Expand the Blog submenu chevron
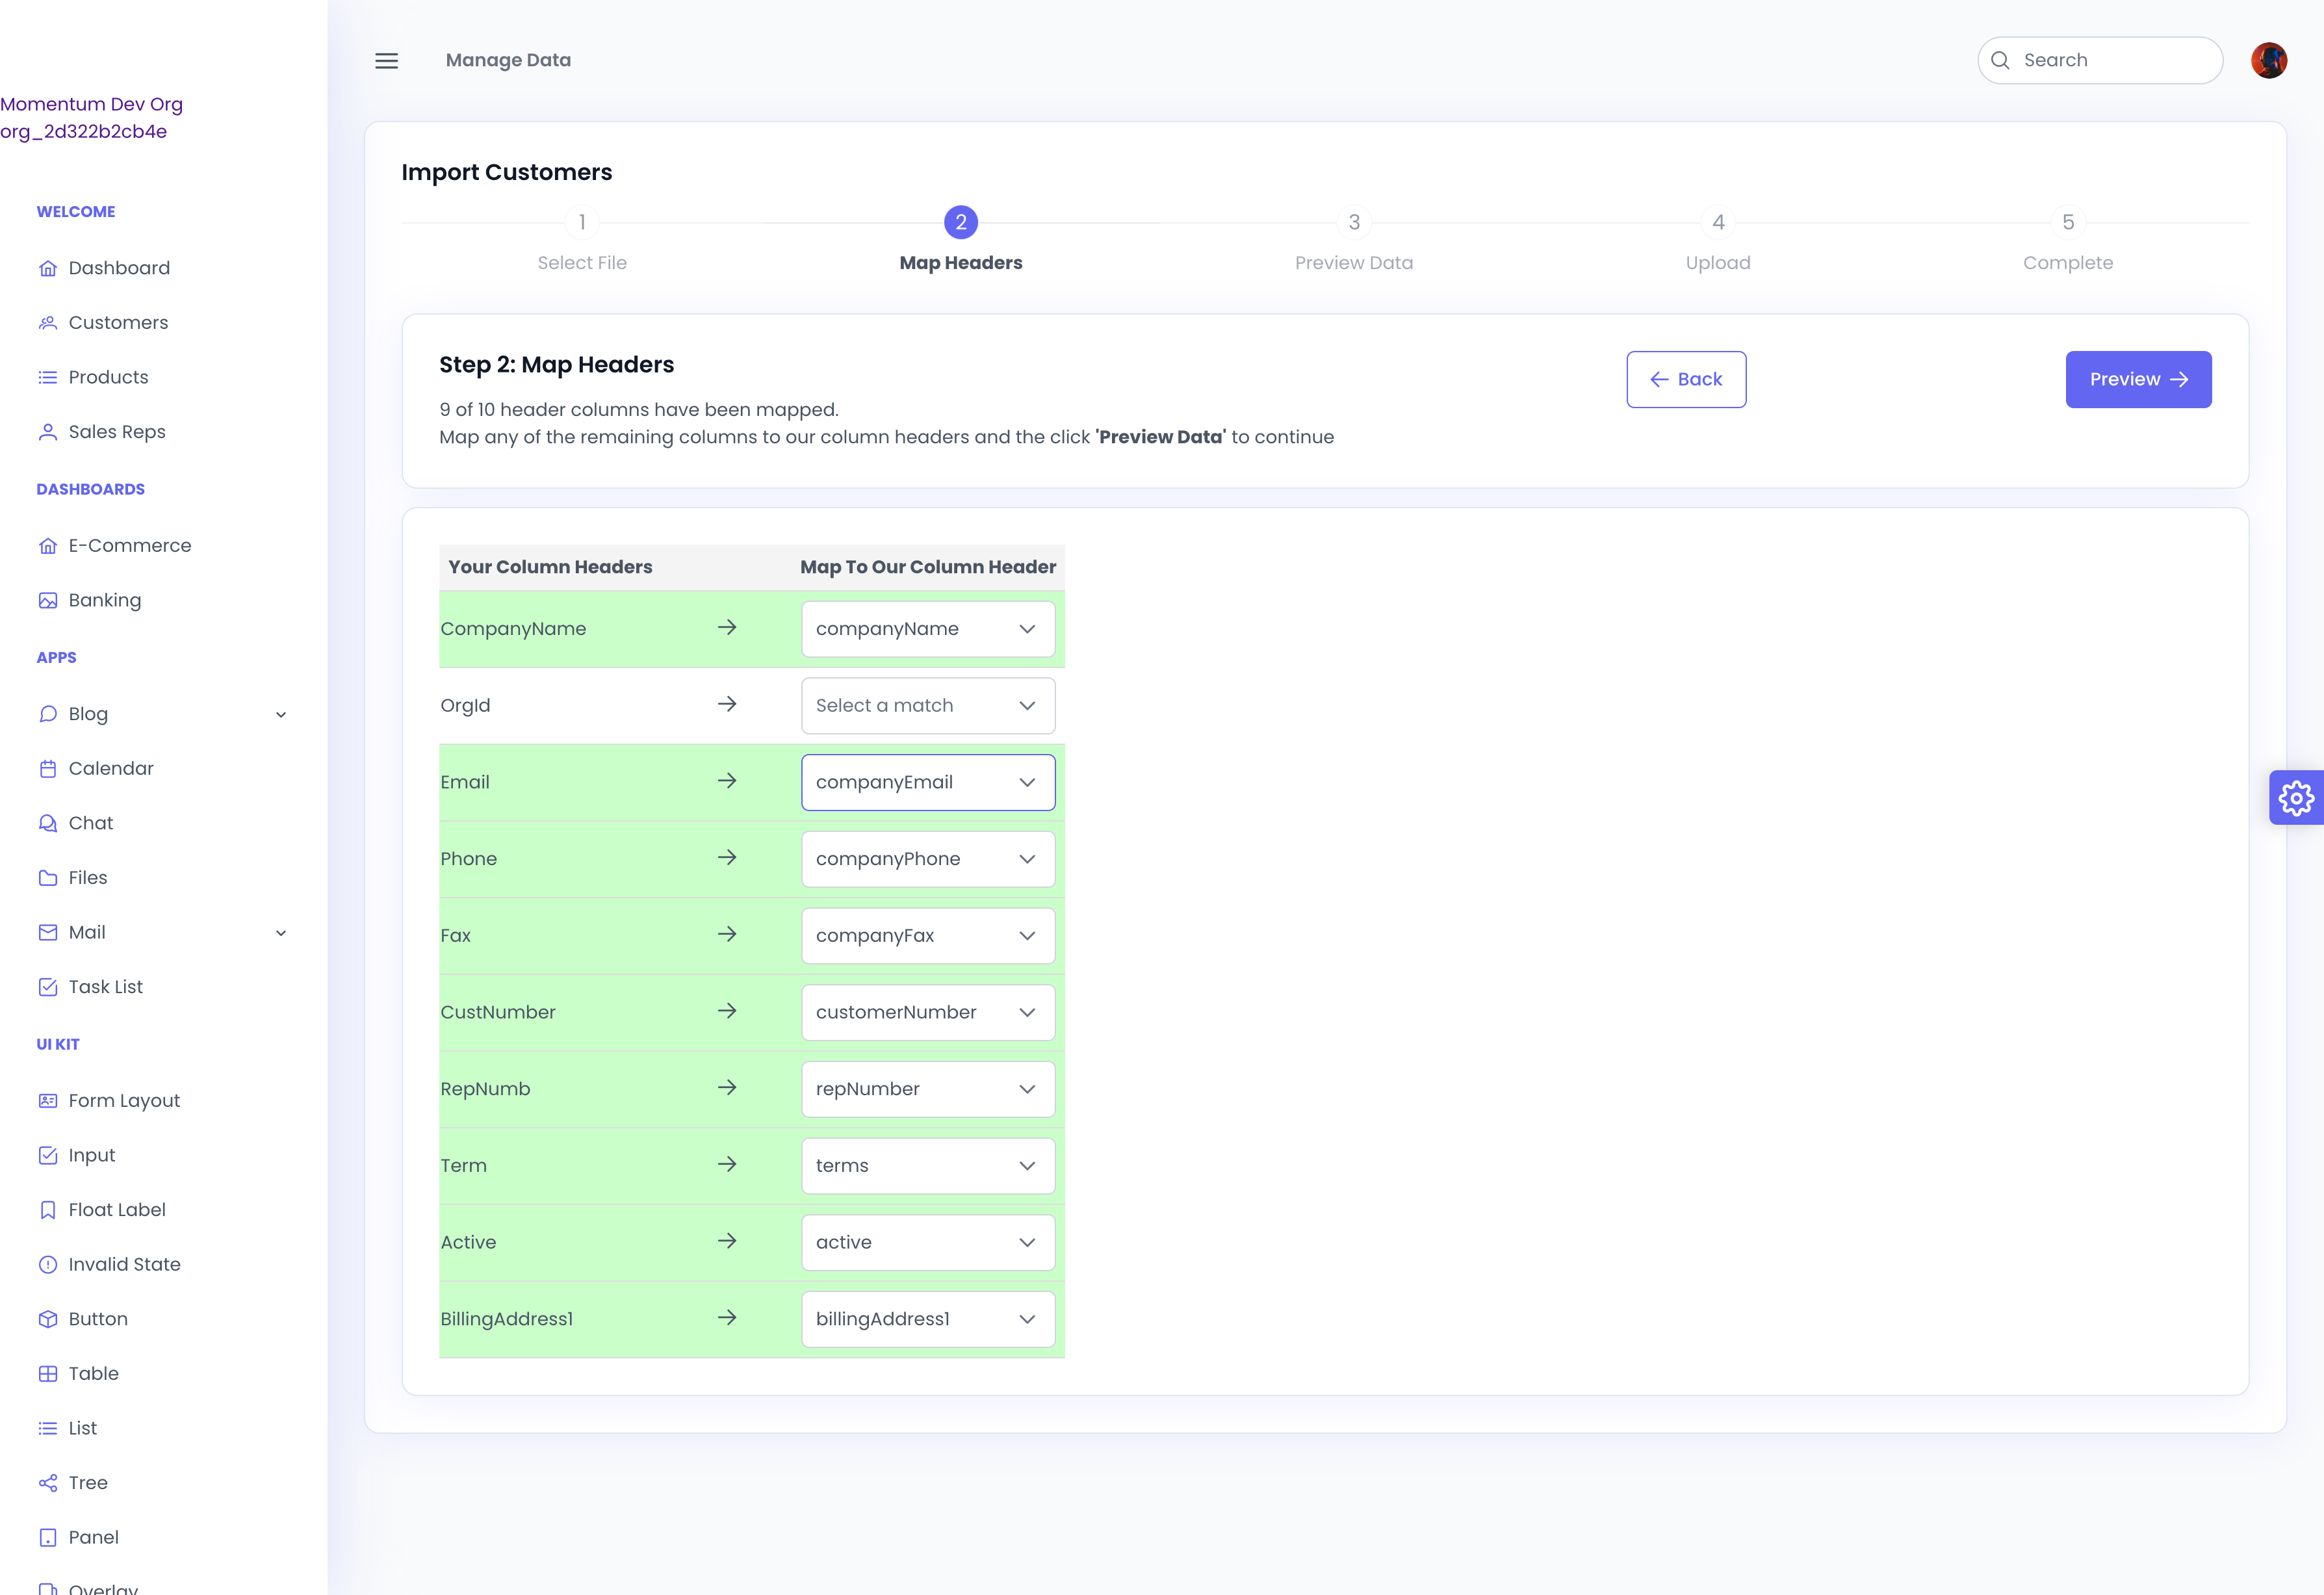Image resolution: width=2324 pixels, height=1595 pixels. pos(281,714)
